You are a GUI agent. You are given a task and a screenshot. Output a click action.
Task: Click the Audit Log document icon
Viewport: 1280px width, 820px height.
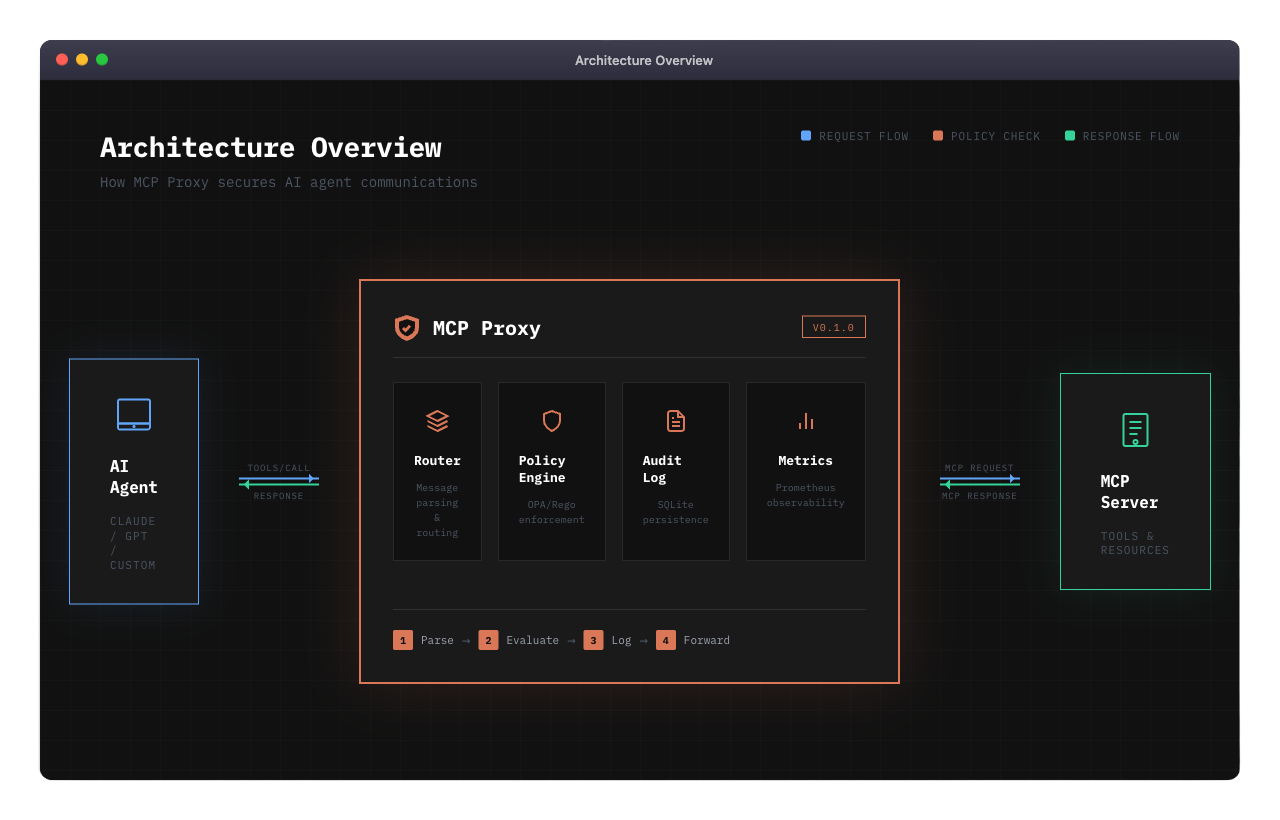point(676,421)
